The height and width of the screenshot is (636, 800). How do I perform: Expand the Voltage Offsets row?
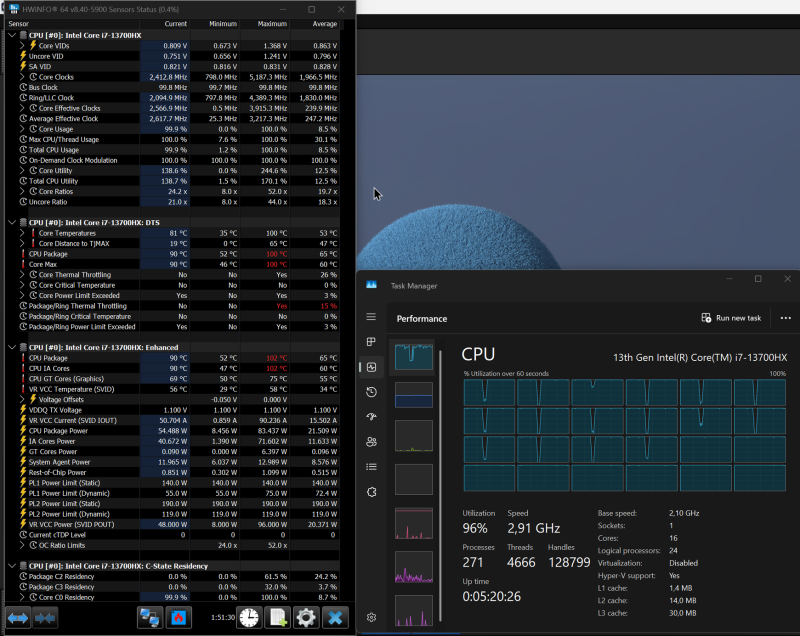click(x=22, y=399)
